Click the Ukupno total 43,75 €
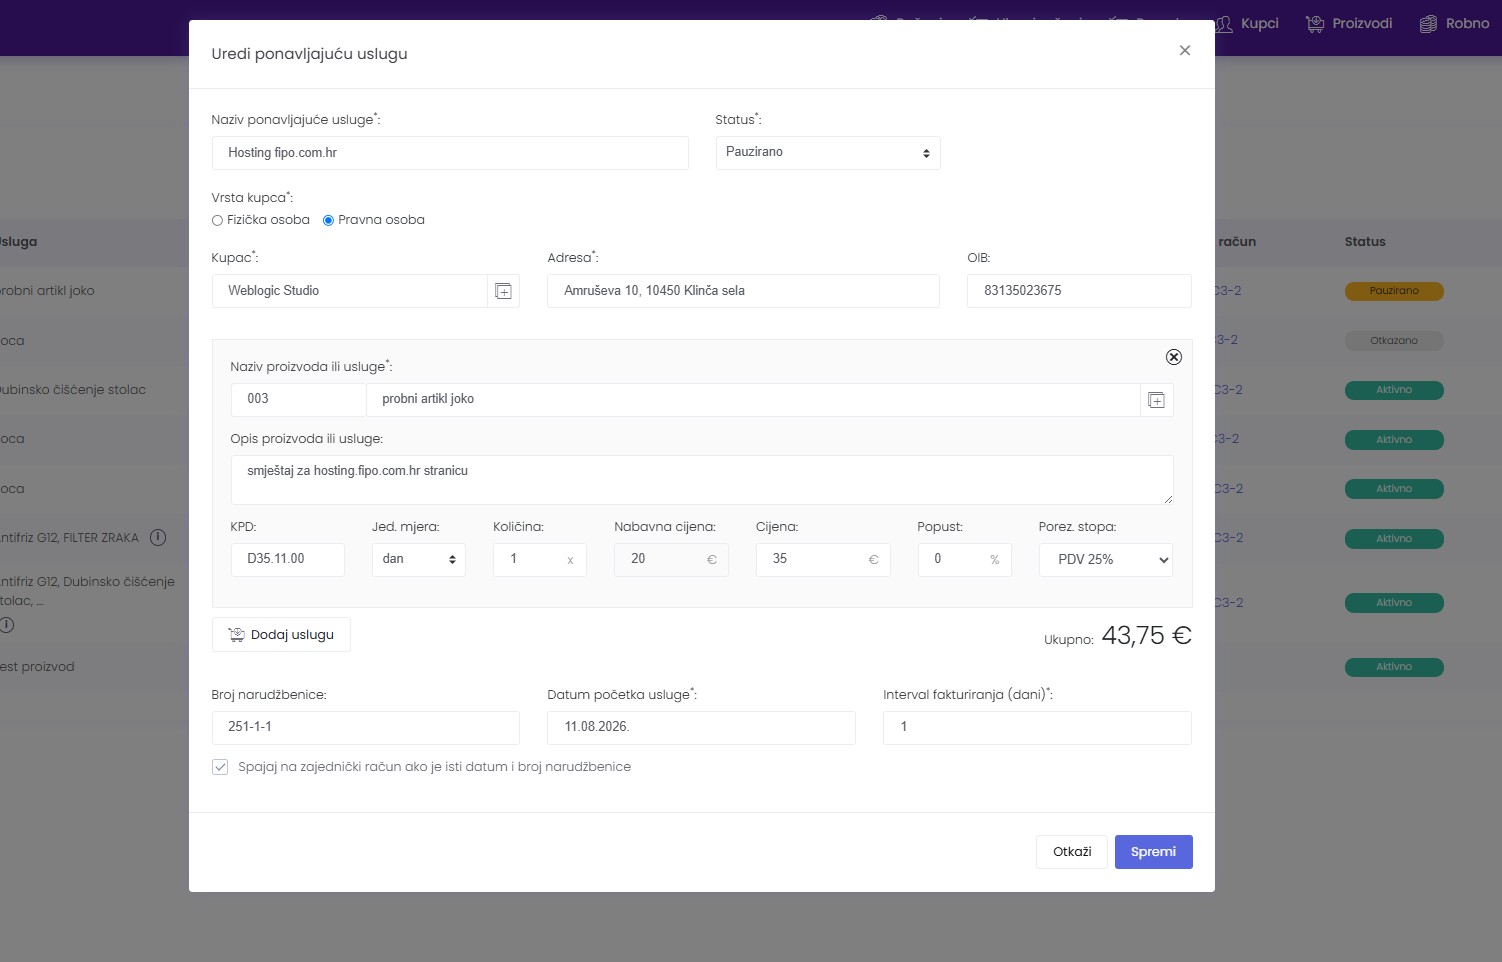Viewport: 1502px width, 962px height. [1146, 636]
